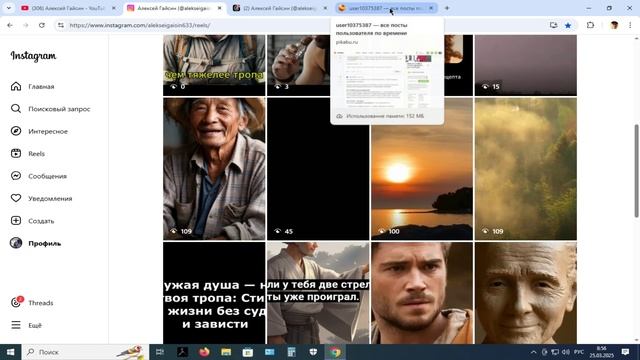Open Сообщения messenger icon
The image size is (640, 360).
click(x=16, y=176)
